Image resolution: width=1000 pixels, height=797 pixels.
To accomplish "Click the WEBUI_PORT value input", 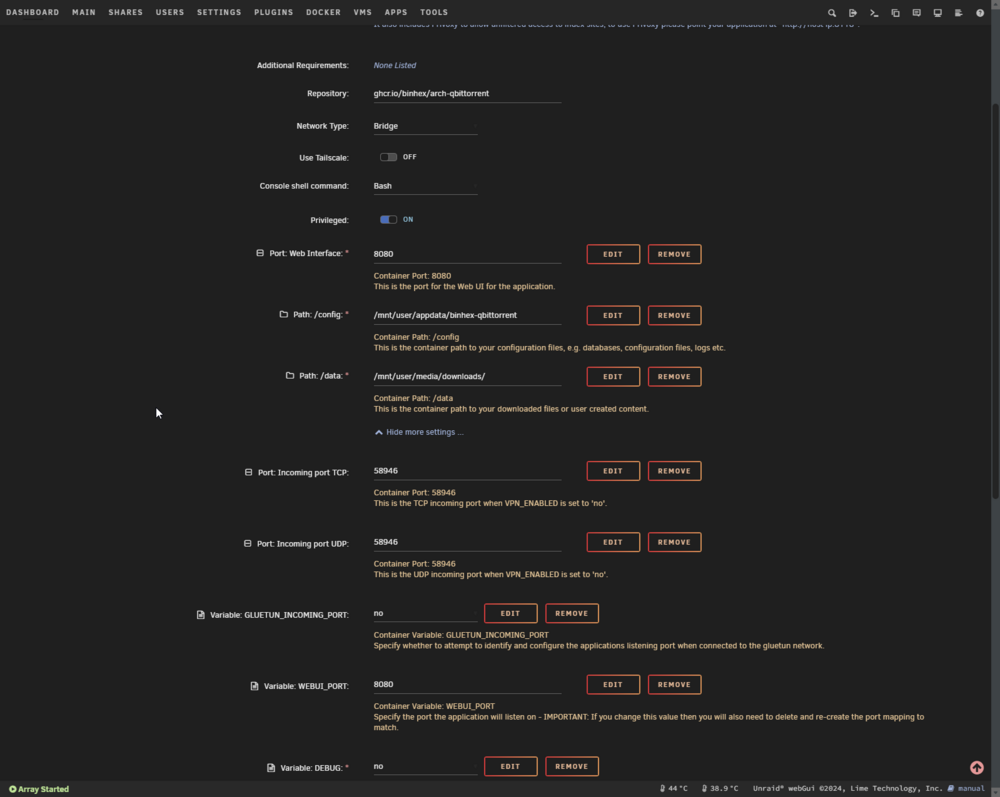I will coord(467,684).
